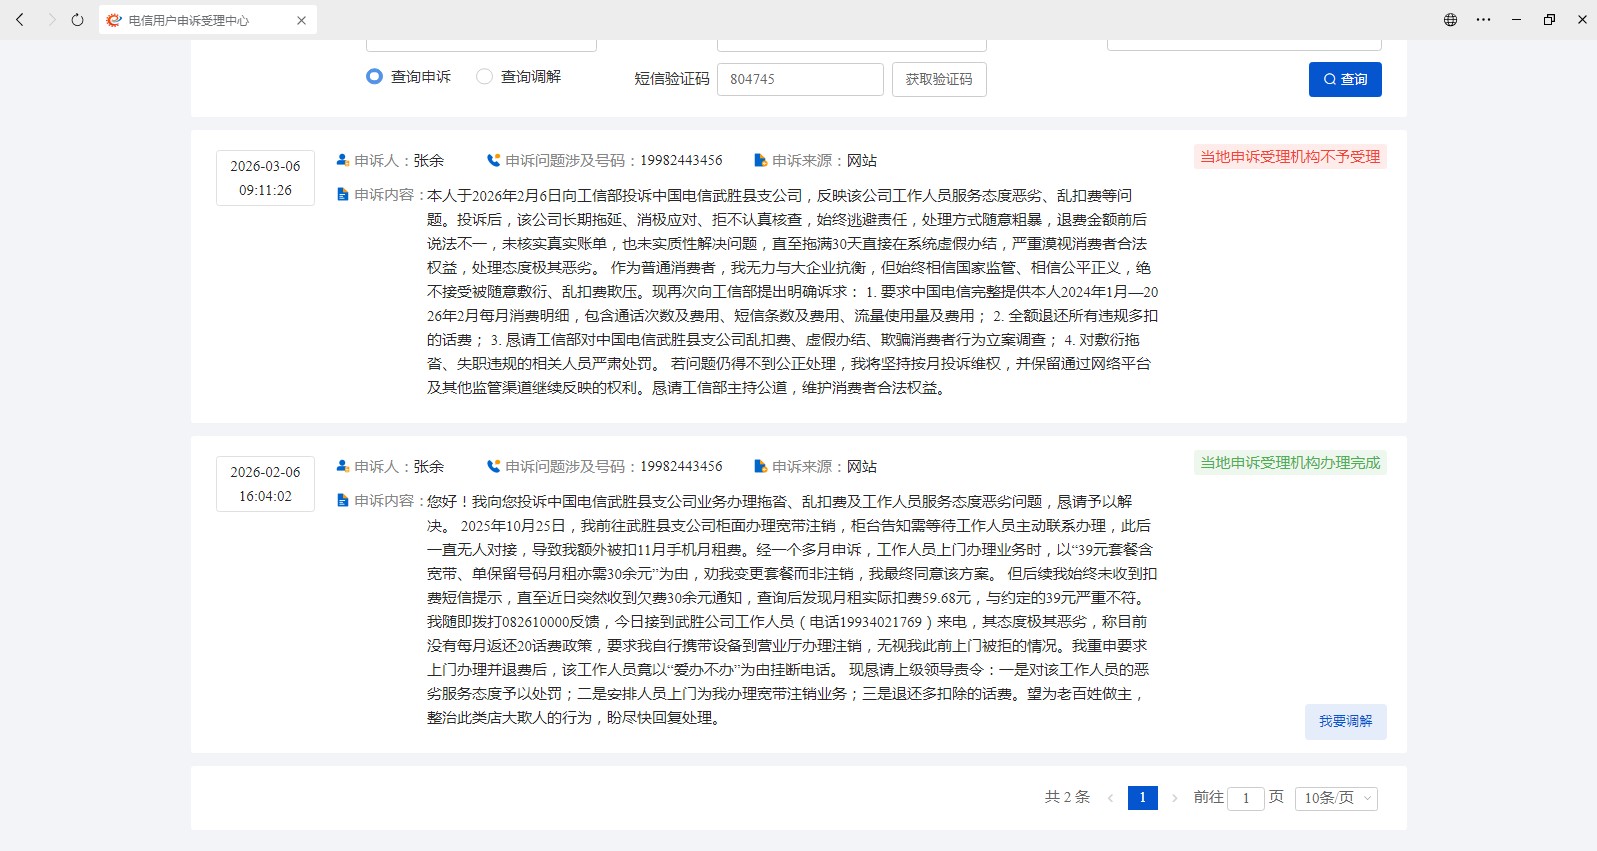Screen dimensions: 1597x851
Task: Click the blue 查询 search button
Action: coord(1345,80)
